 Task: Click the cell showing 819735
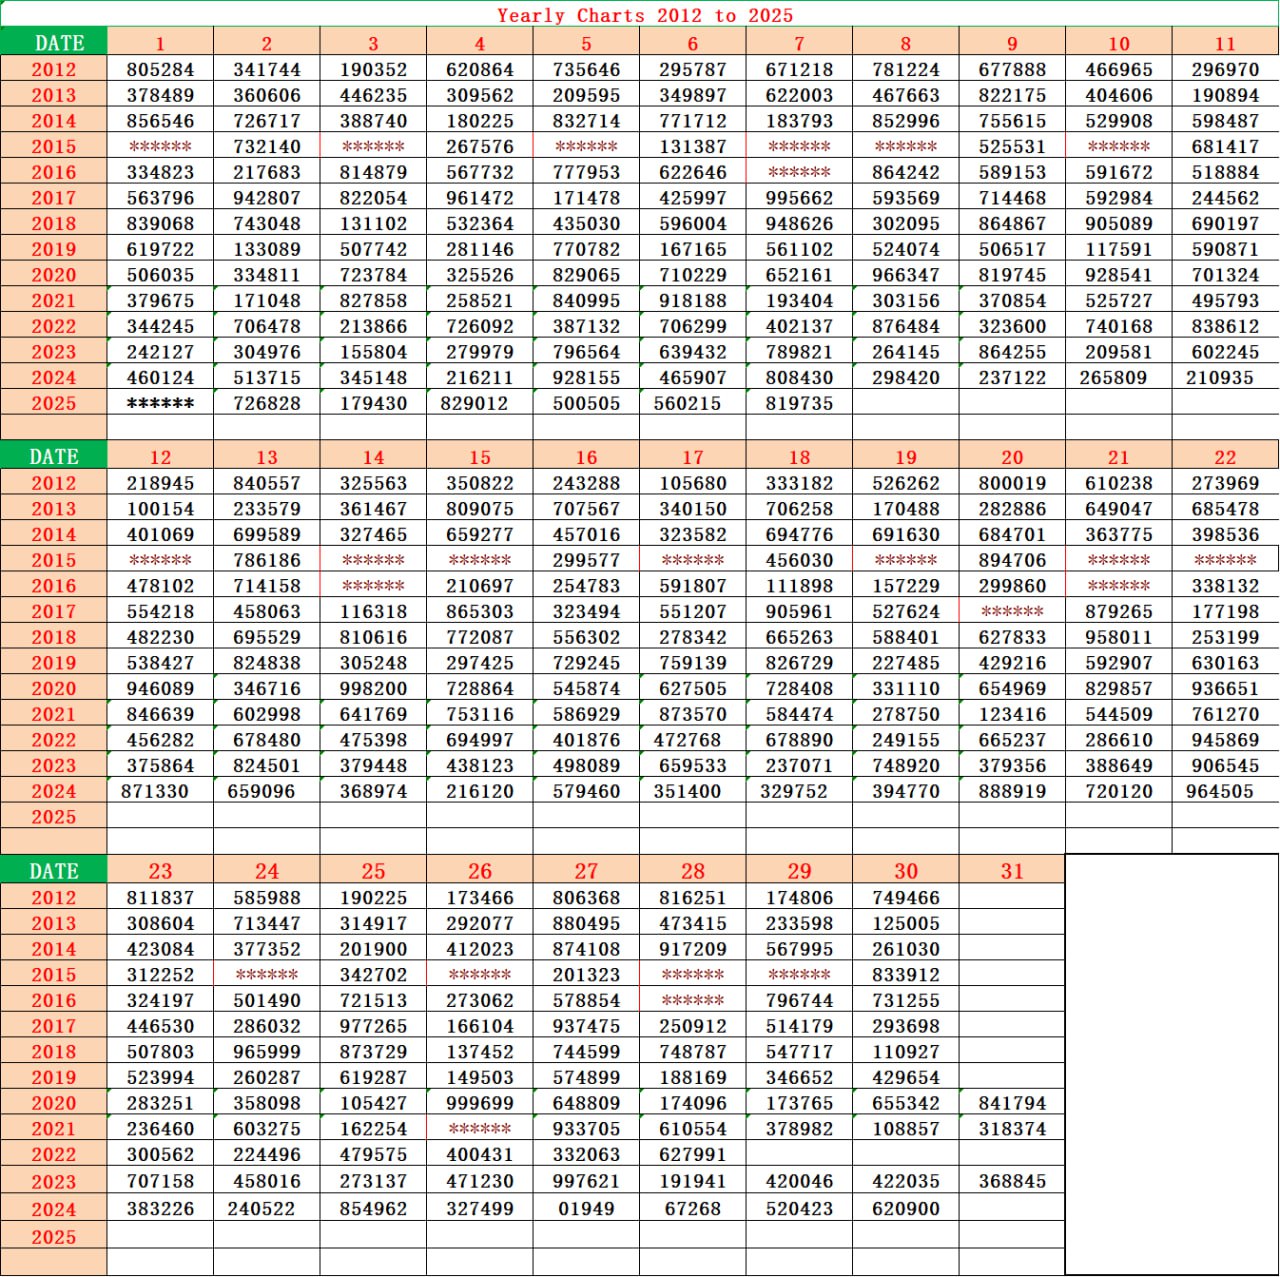[799, 403]
